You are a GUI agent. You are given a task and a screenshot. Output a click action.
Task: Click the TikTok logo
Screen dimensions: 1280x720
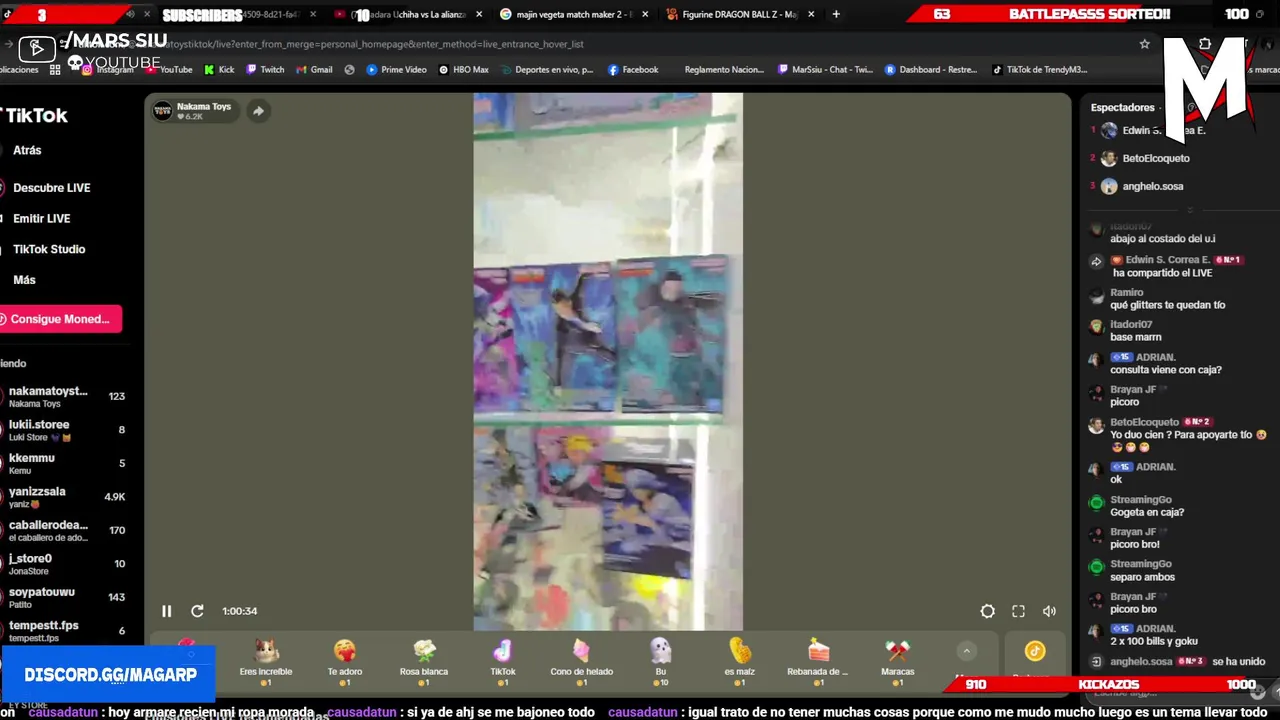point(35,116)
